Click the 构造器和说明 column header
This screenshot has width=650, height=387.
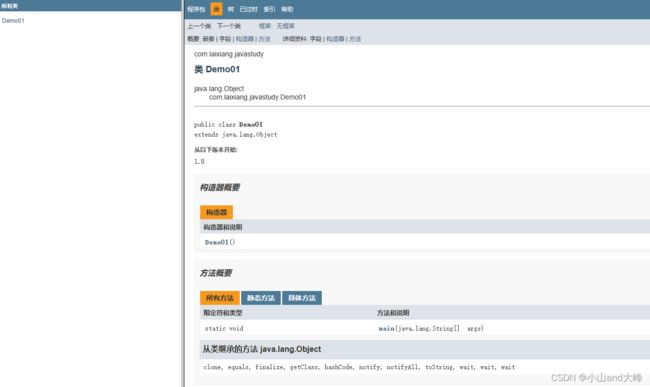click(x=223, y=227)
